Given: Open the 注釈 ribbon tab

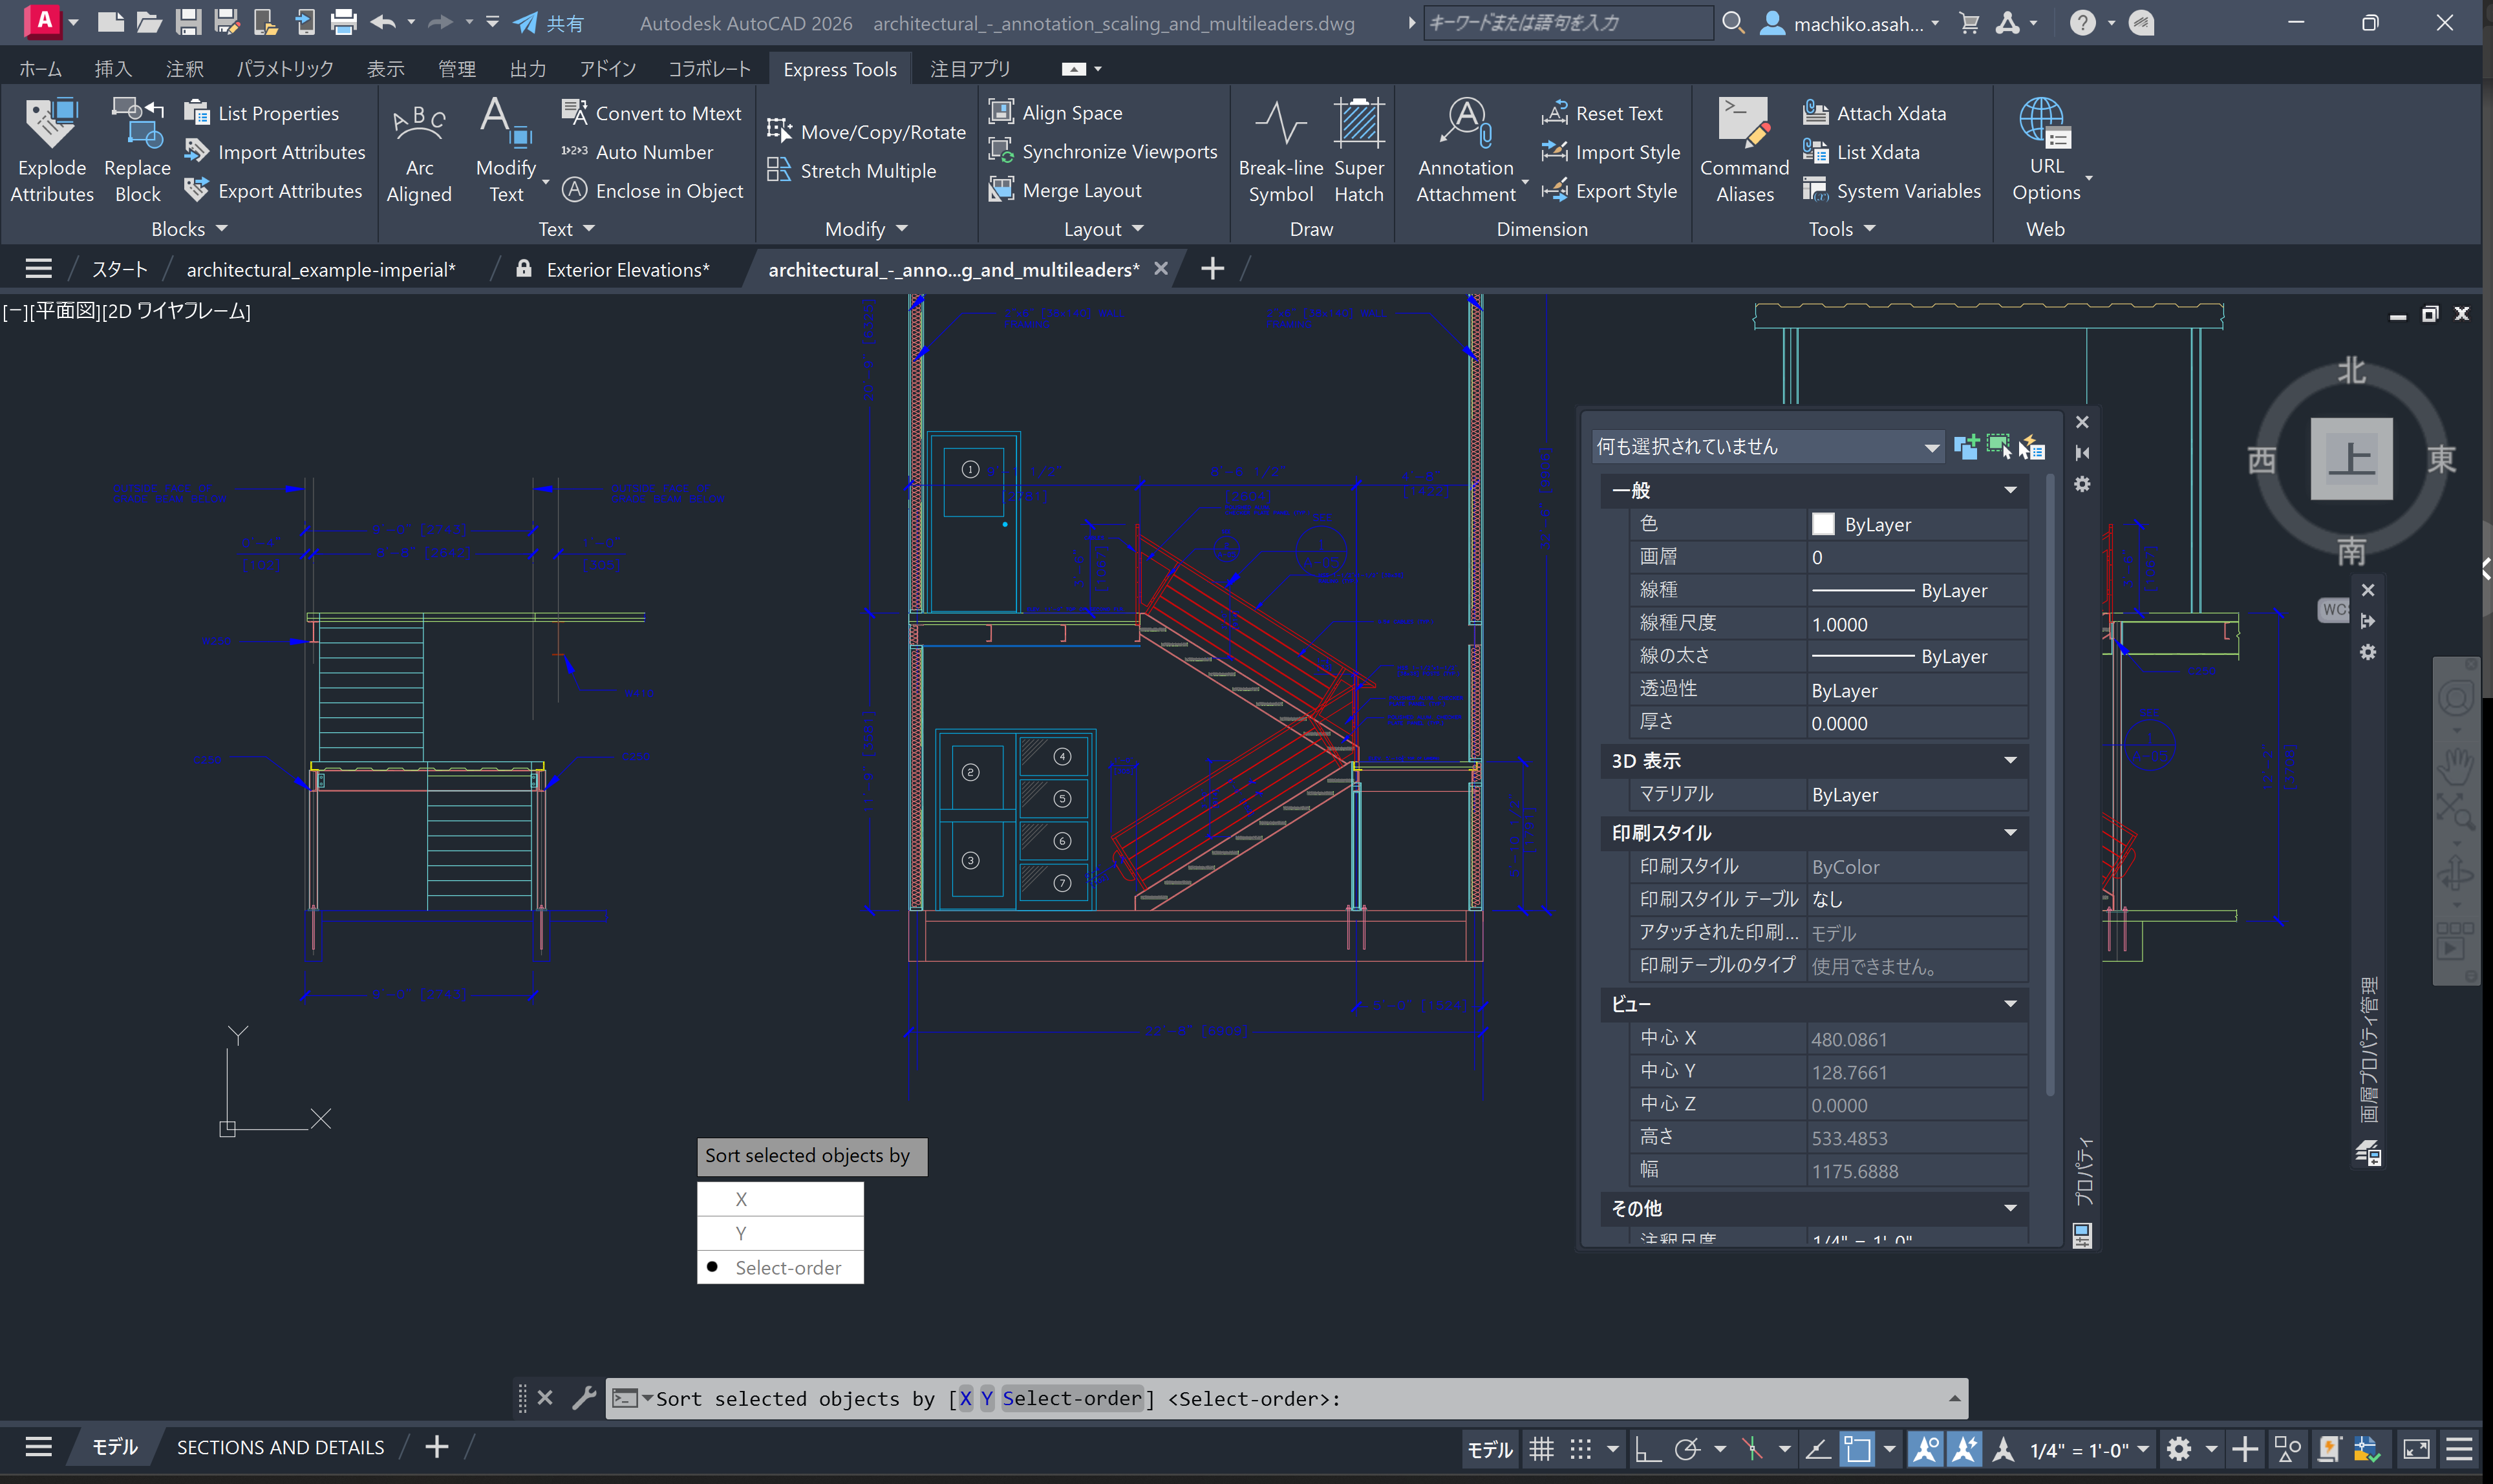Looking at the screenshot, I should 184,69.
